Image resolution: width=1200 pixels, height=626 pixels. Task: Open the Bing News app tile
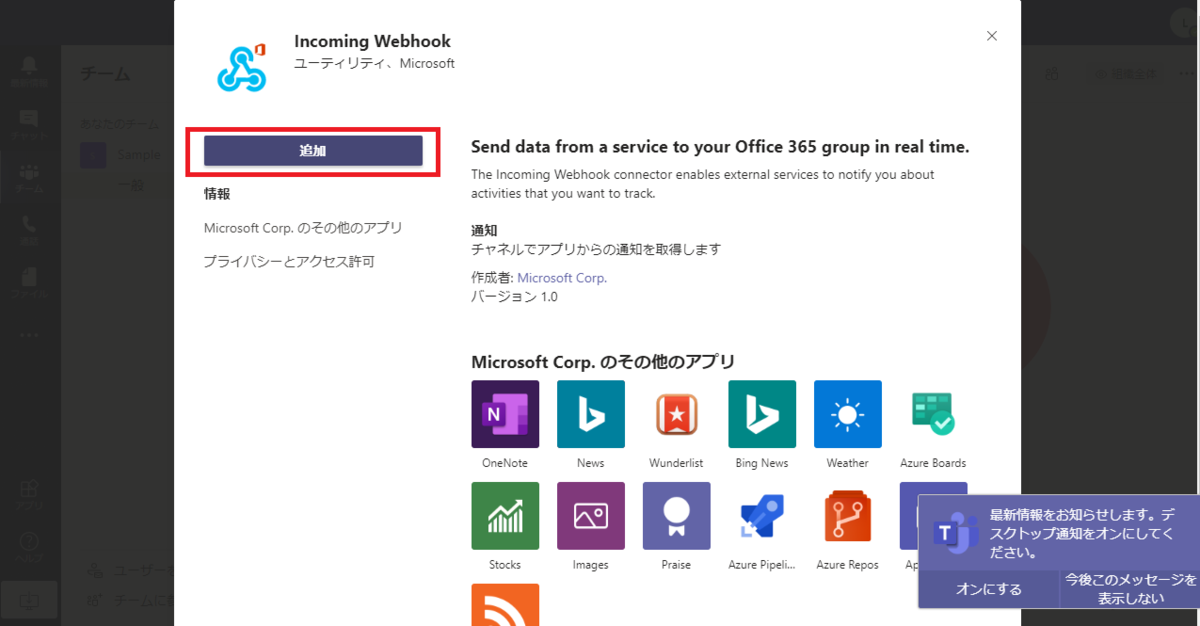762,414
